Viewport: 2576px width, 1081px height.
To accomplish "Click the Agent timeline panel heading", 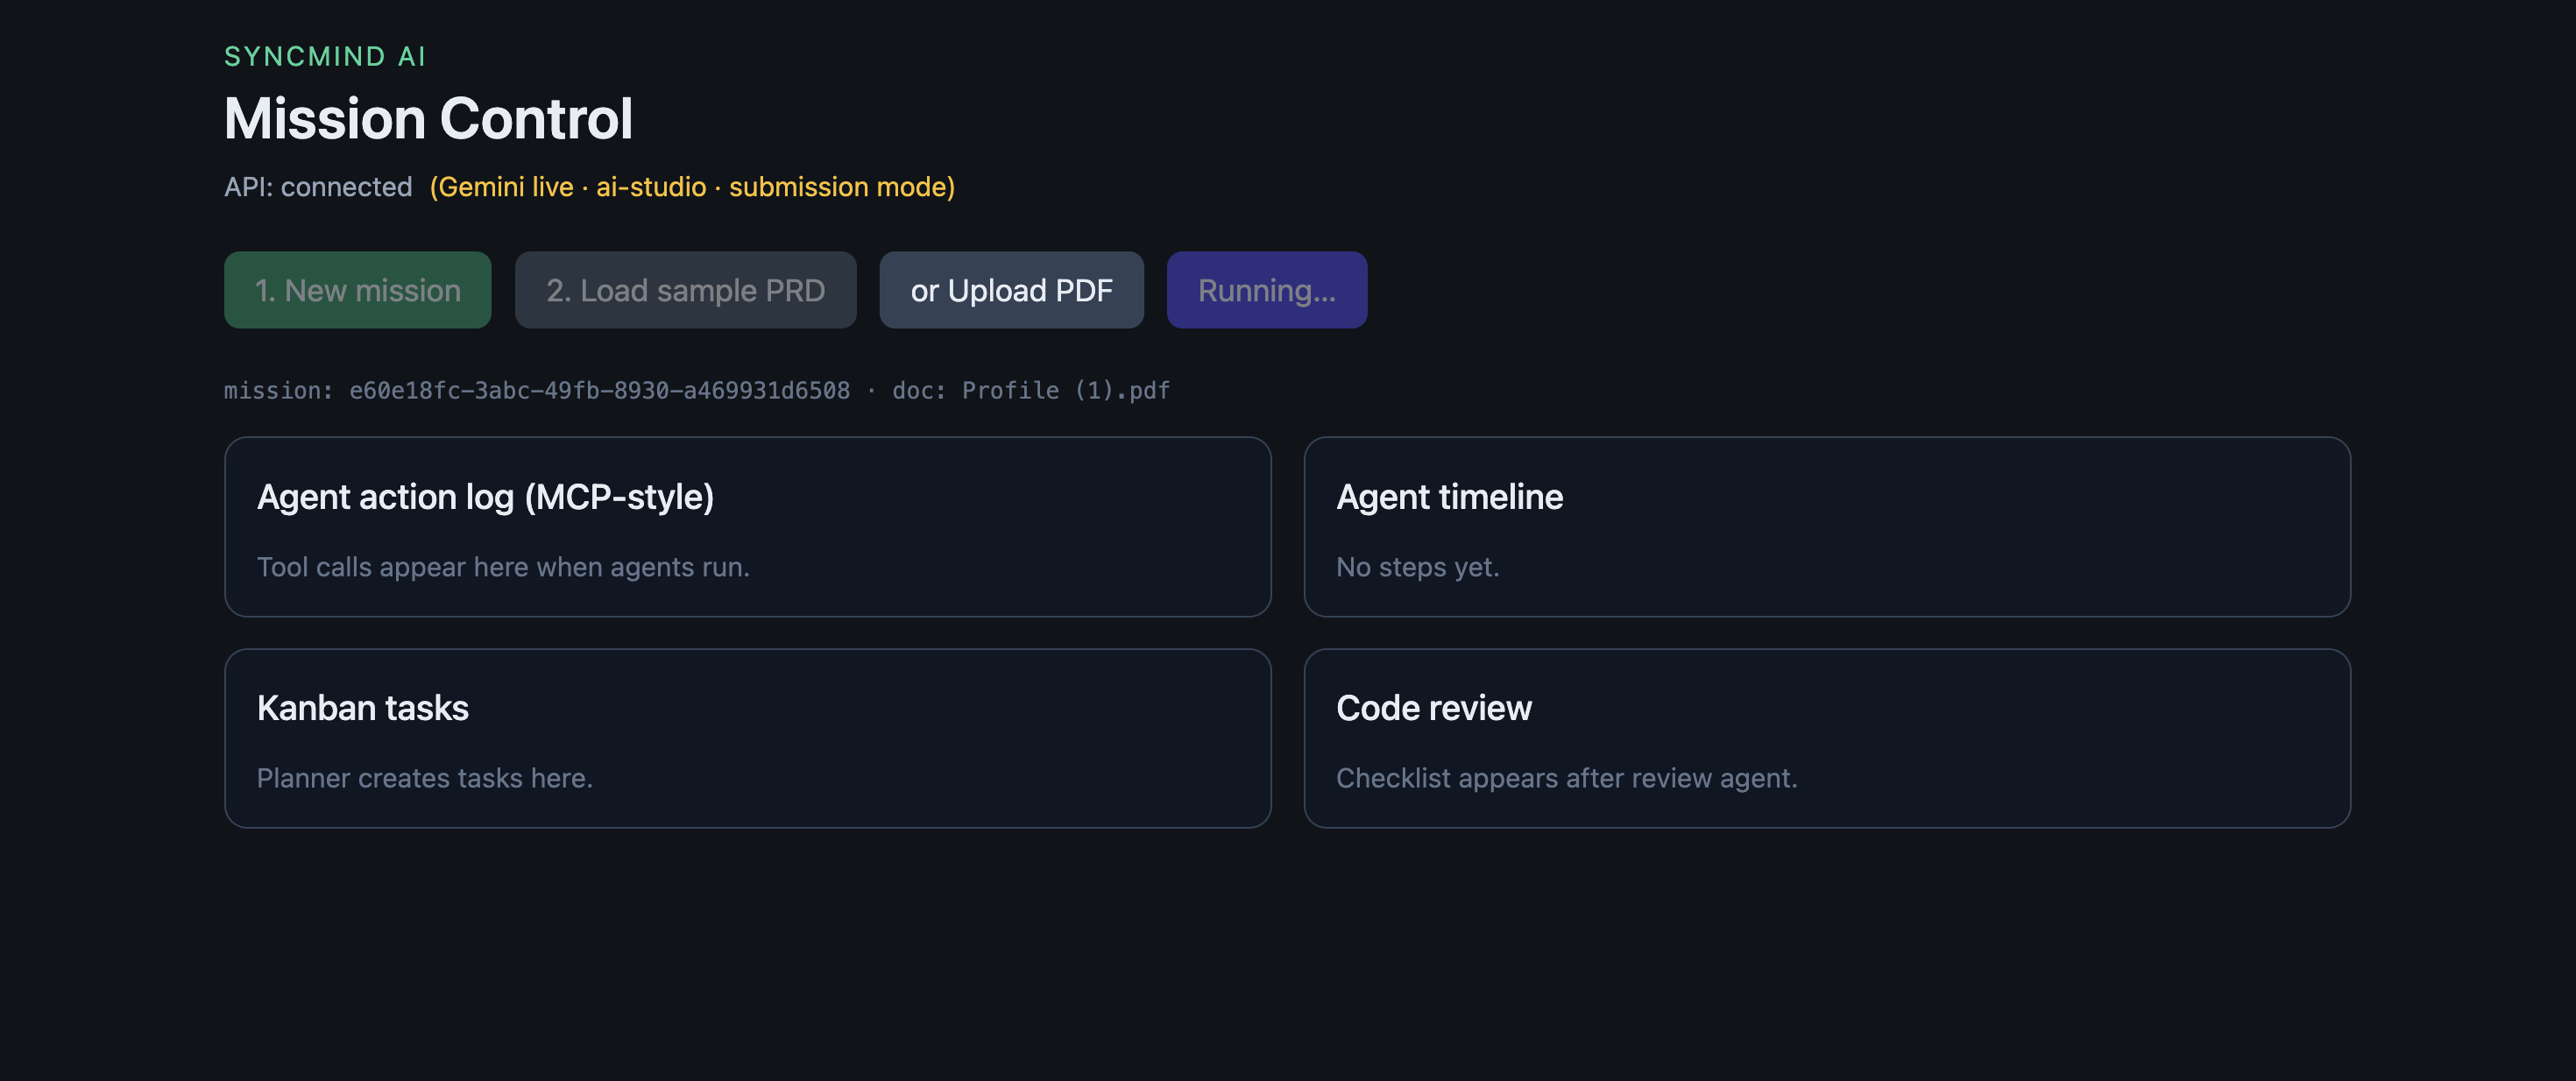I will 1449,497.
